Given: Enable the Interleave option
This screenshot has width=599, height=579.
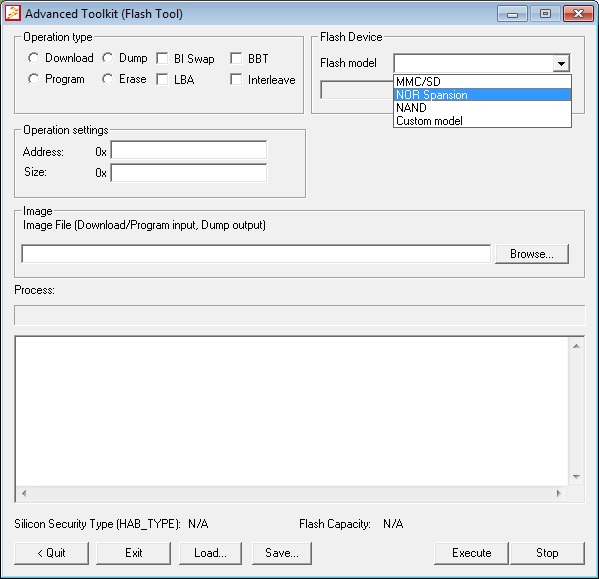Looking at the screenshot, I should click(236, 79).
